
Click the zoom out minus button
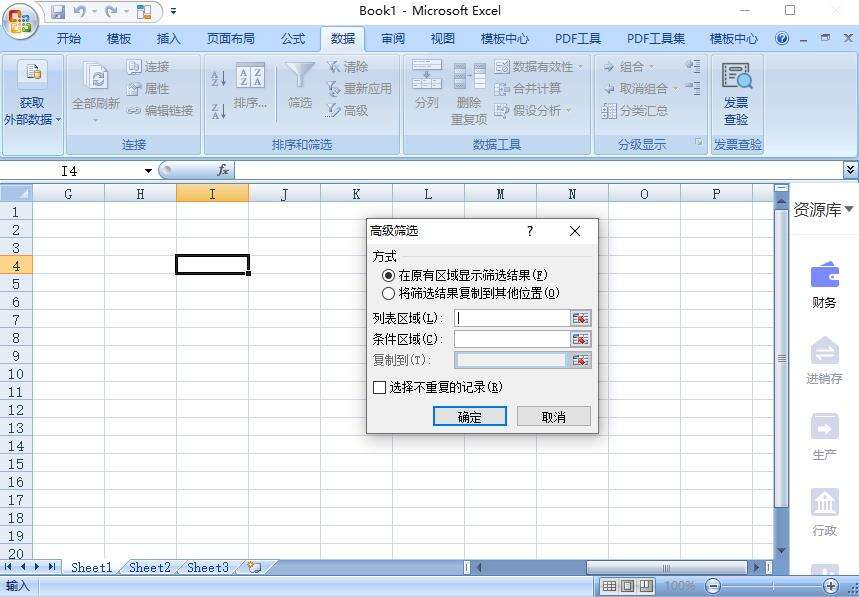click(713, 586)
